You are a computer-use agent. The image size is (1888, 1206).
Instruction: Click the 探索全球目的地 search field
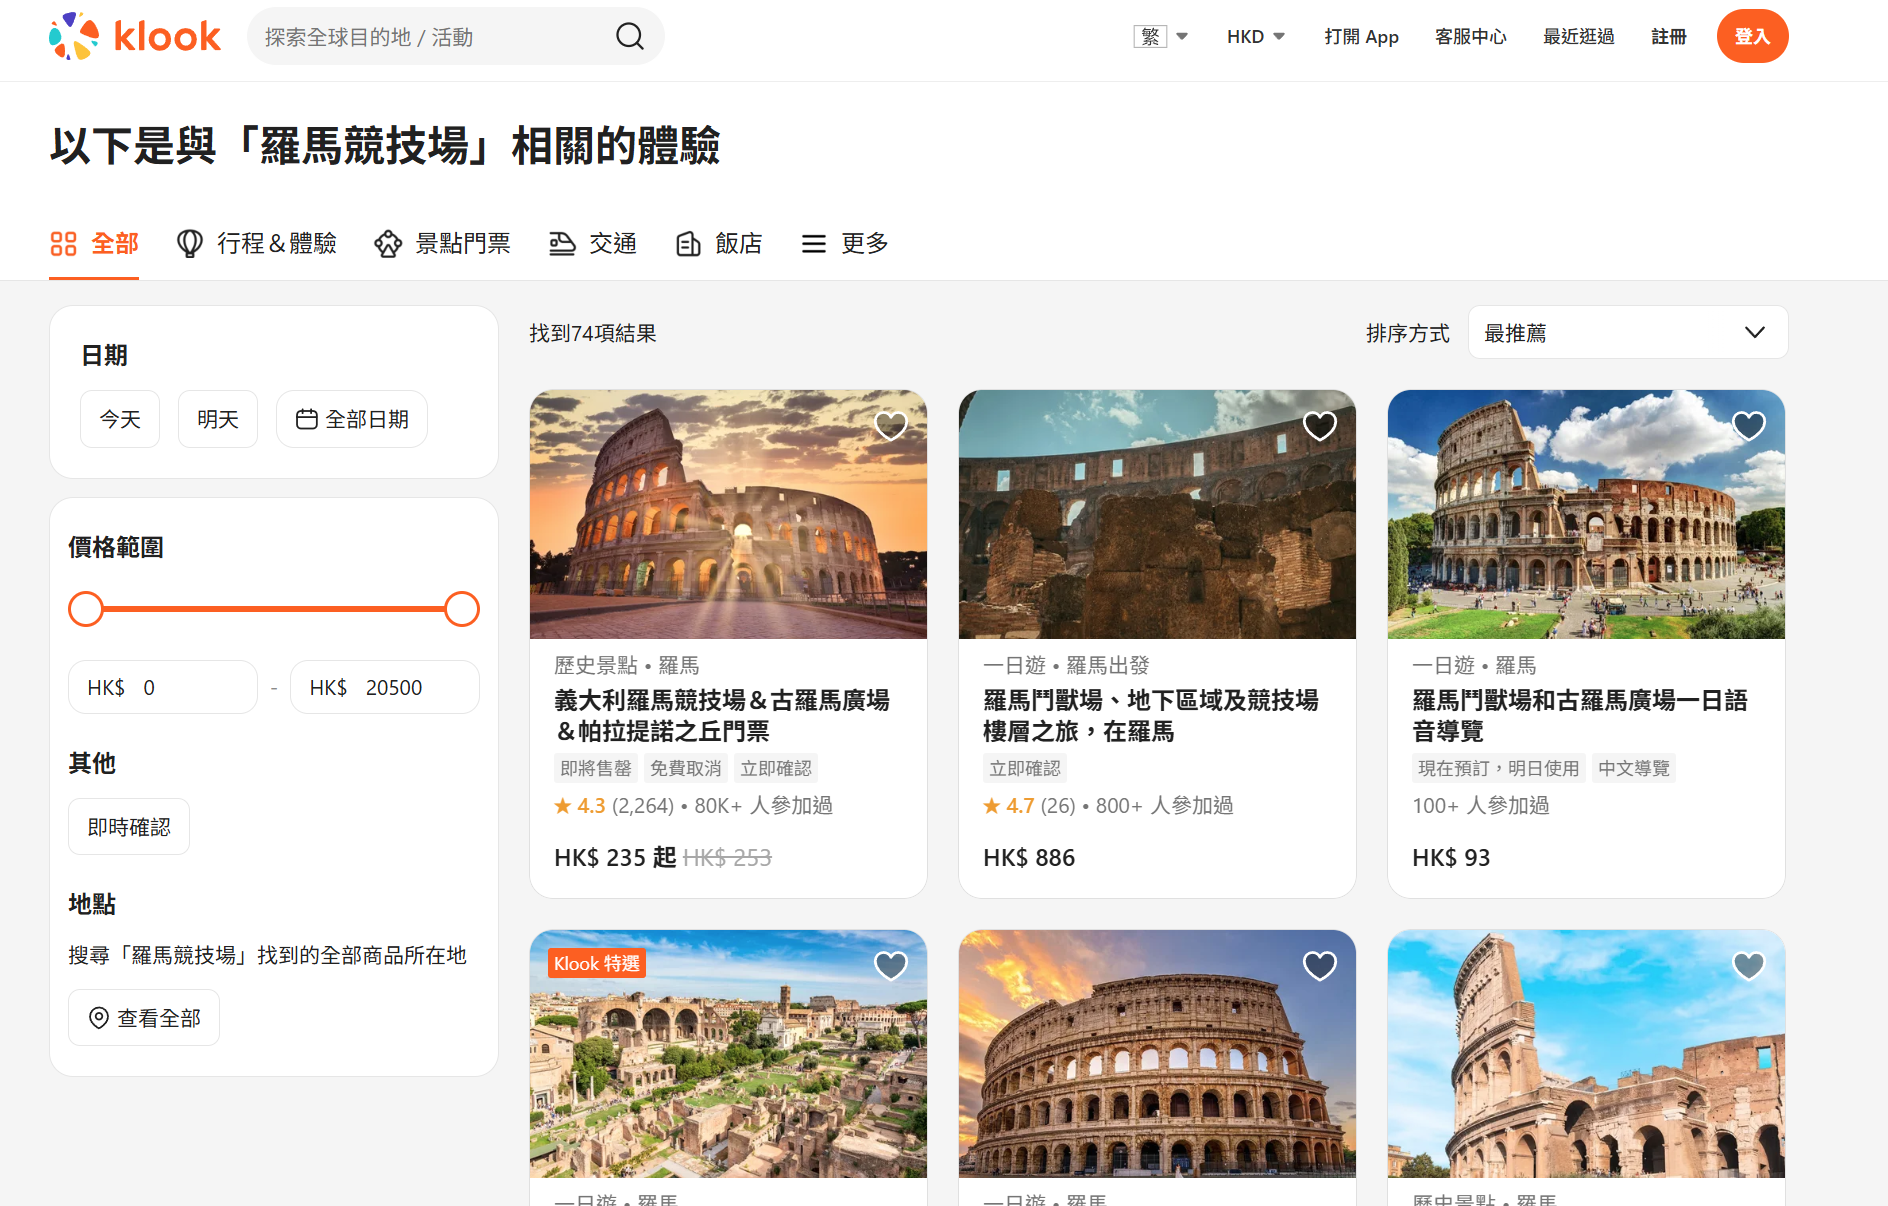point(430,37)
